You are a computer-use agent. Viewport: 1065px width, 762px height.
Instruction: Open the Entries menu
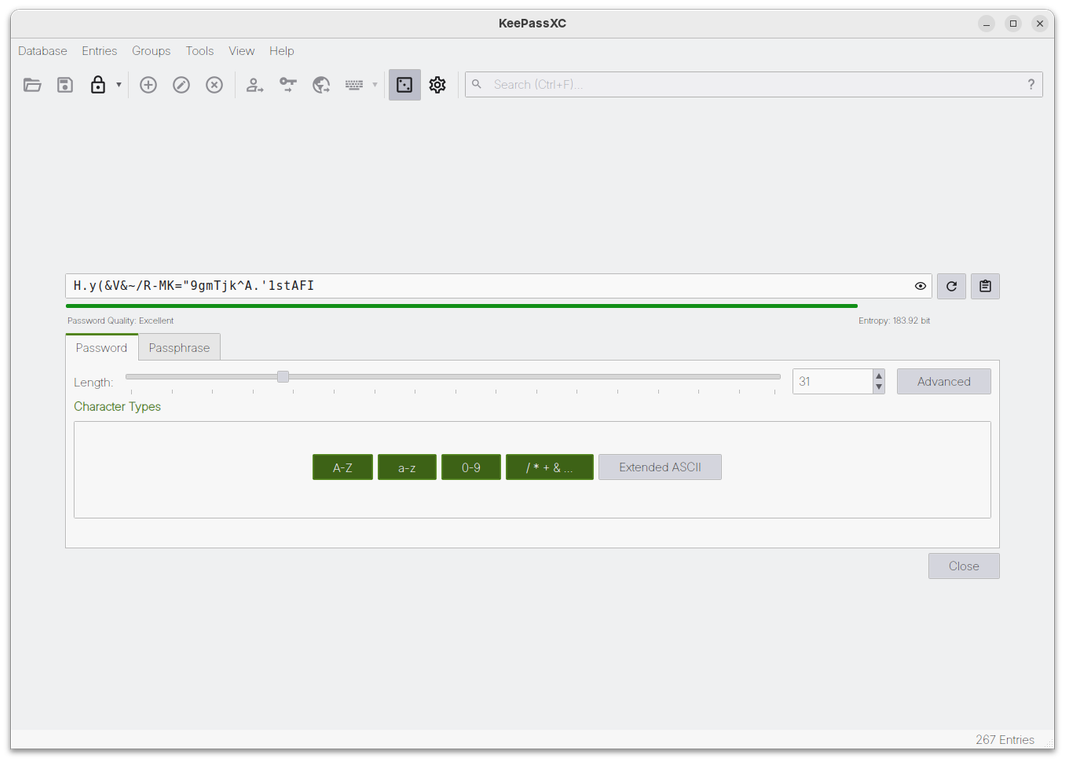coord(99,51)
